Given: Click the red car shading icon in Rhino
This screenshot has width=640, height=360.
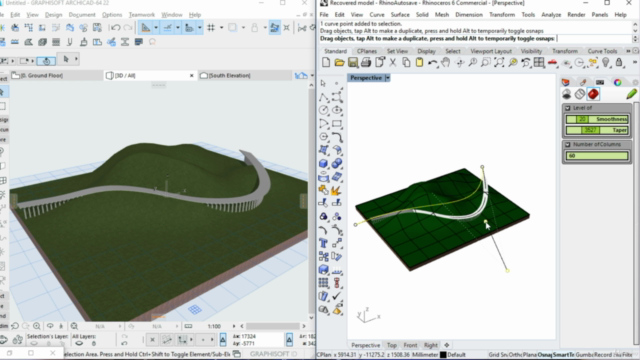Looking at the screenshot, I should (x=552, y=62).
